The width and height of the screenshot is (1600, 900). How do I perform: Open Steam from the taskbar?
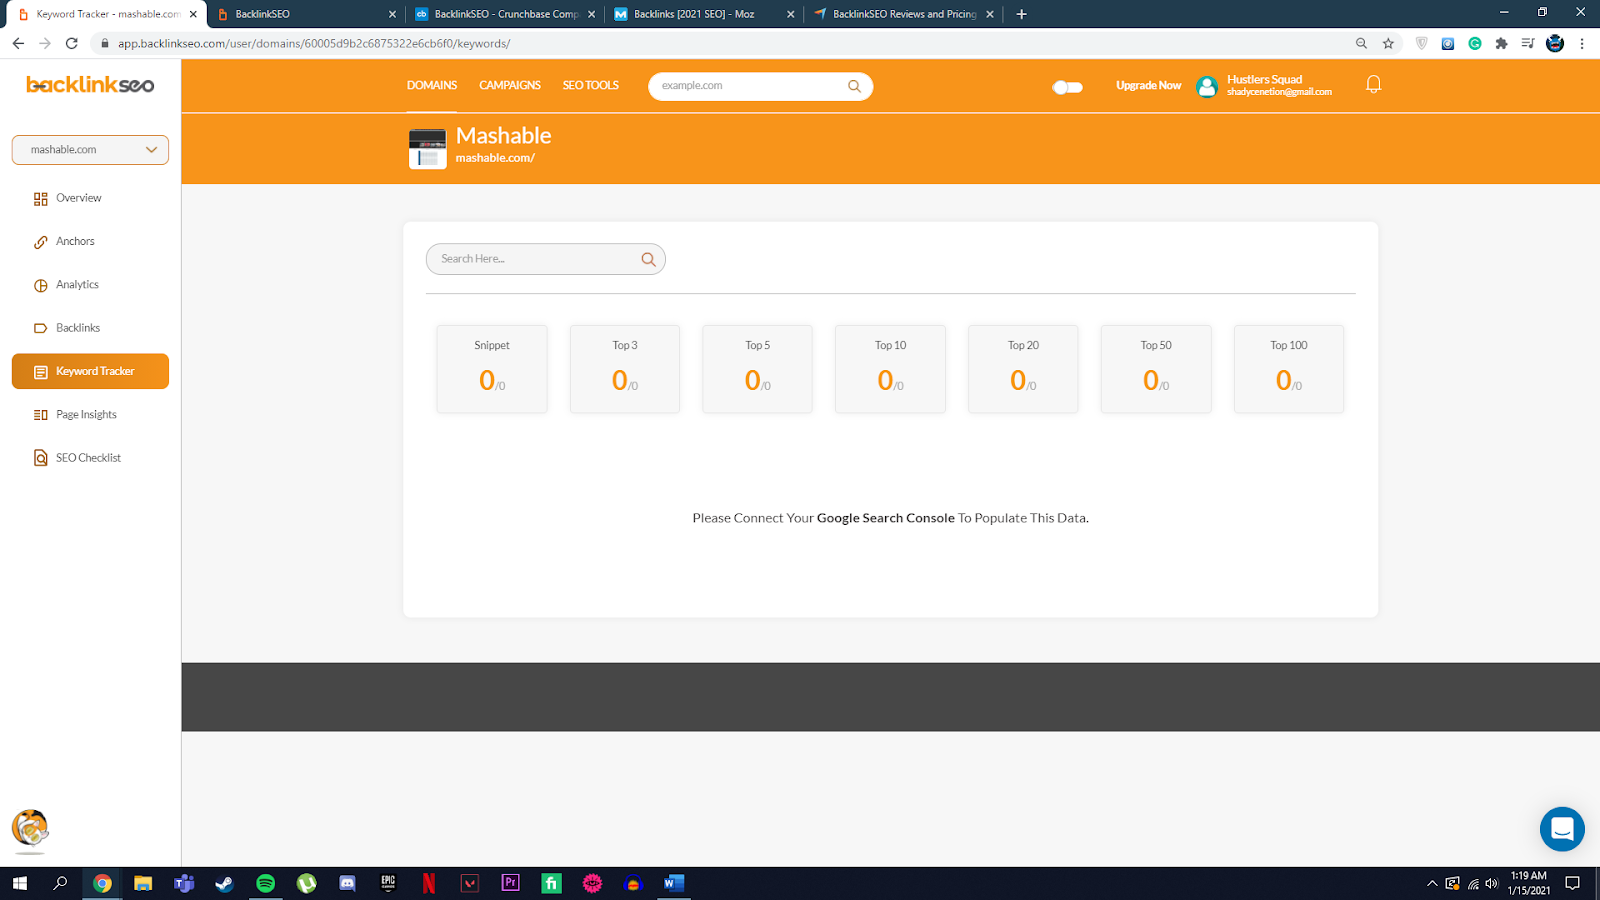tap(224, 883)
